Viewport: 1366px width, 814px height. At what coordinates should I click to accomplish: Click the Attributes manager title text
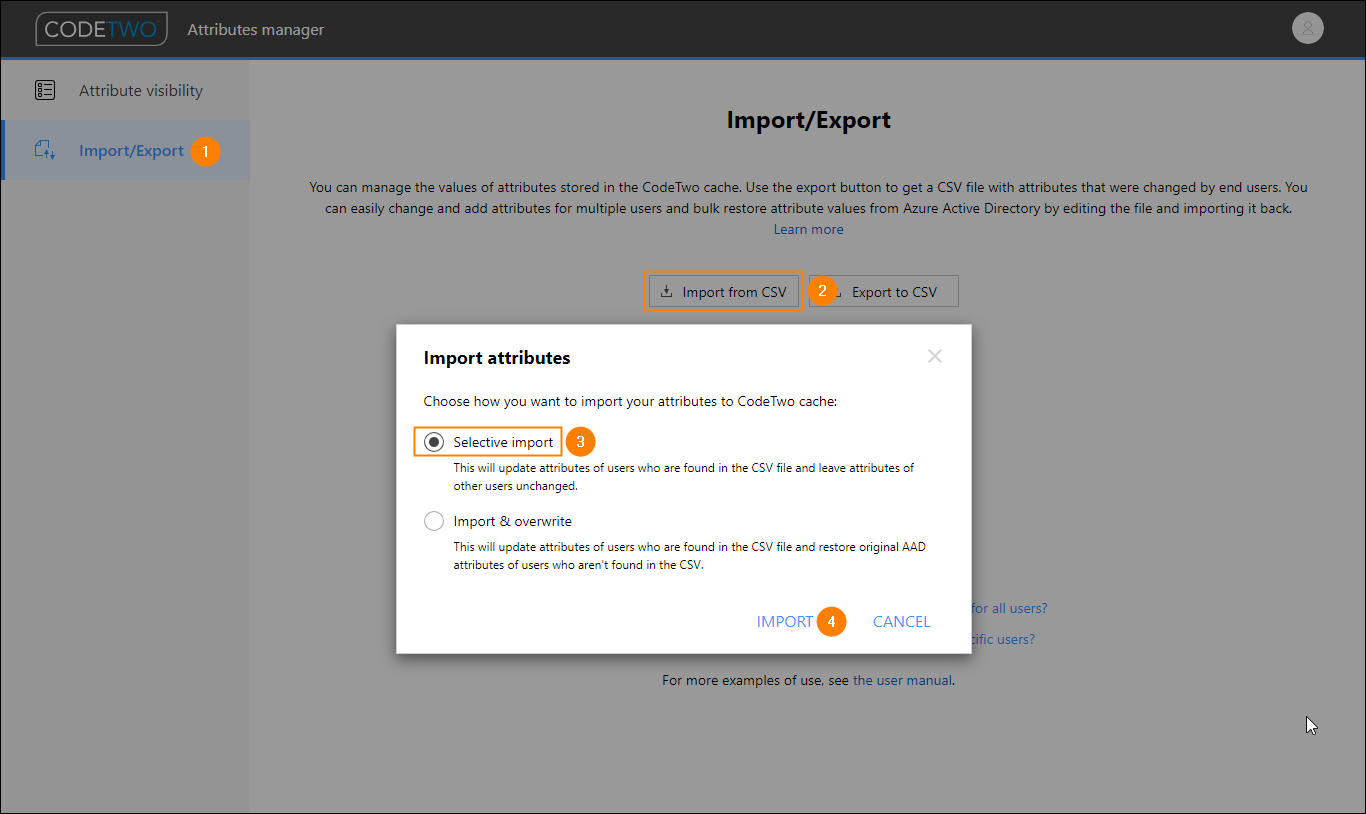coord(256,29)
